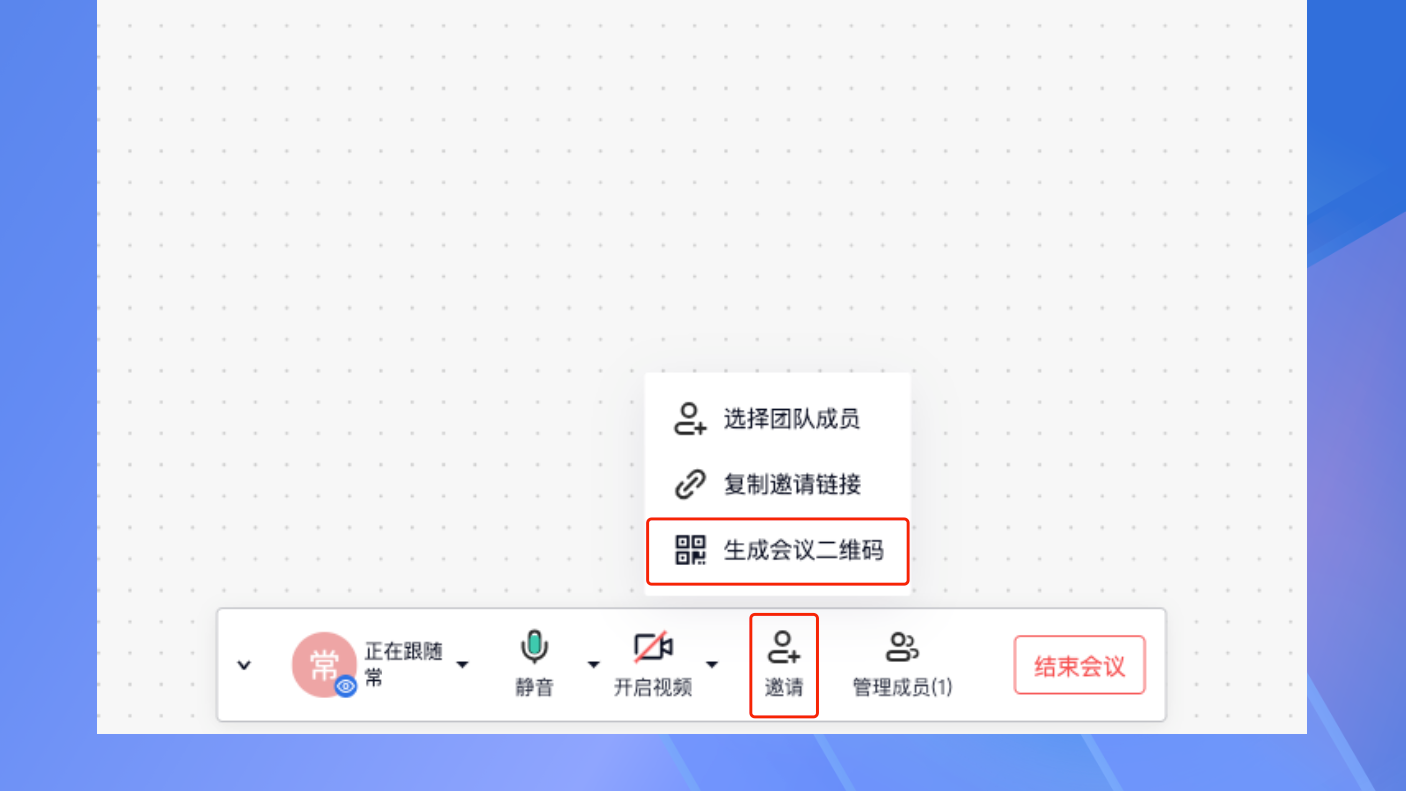Turn on video via the crossed camera icon

pos(653,647)
